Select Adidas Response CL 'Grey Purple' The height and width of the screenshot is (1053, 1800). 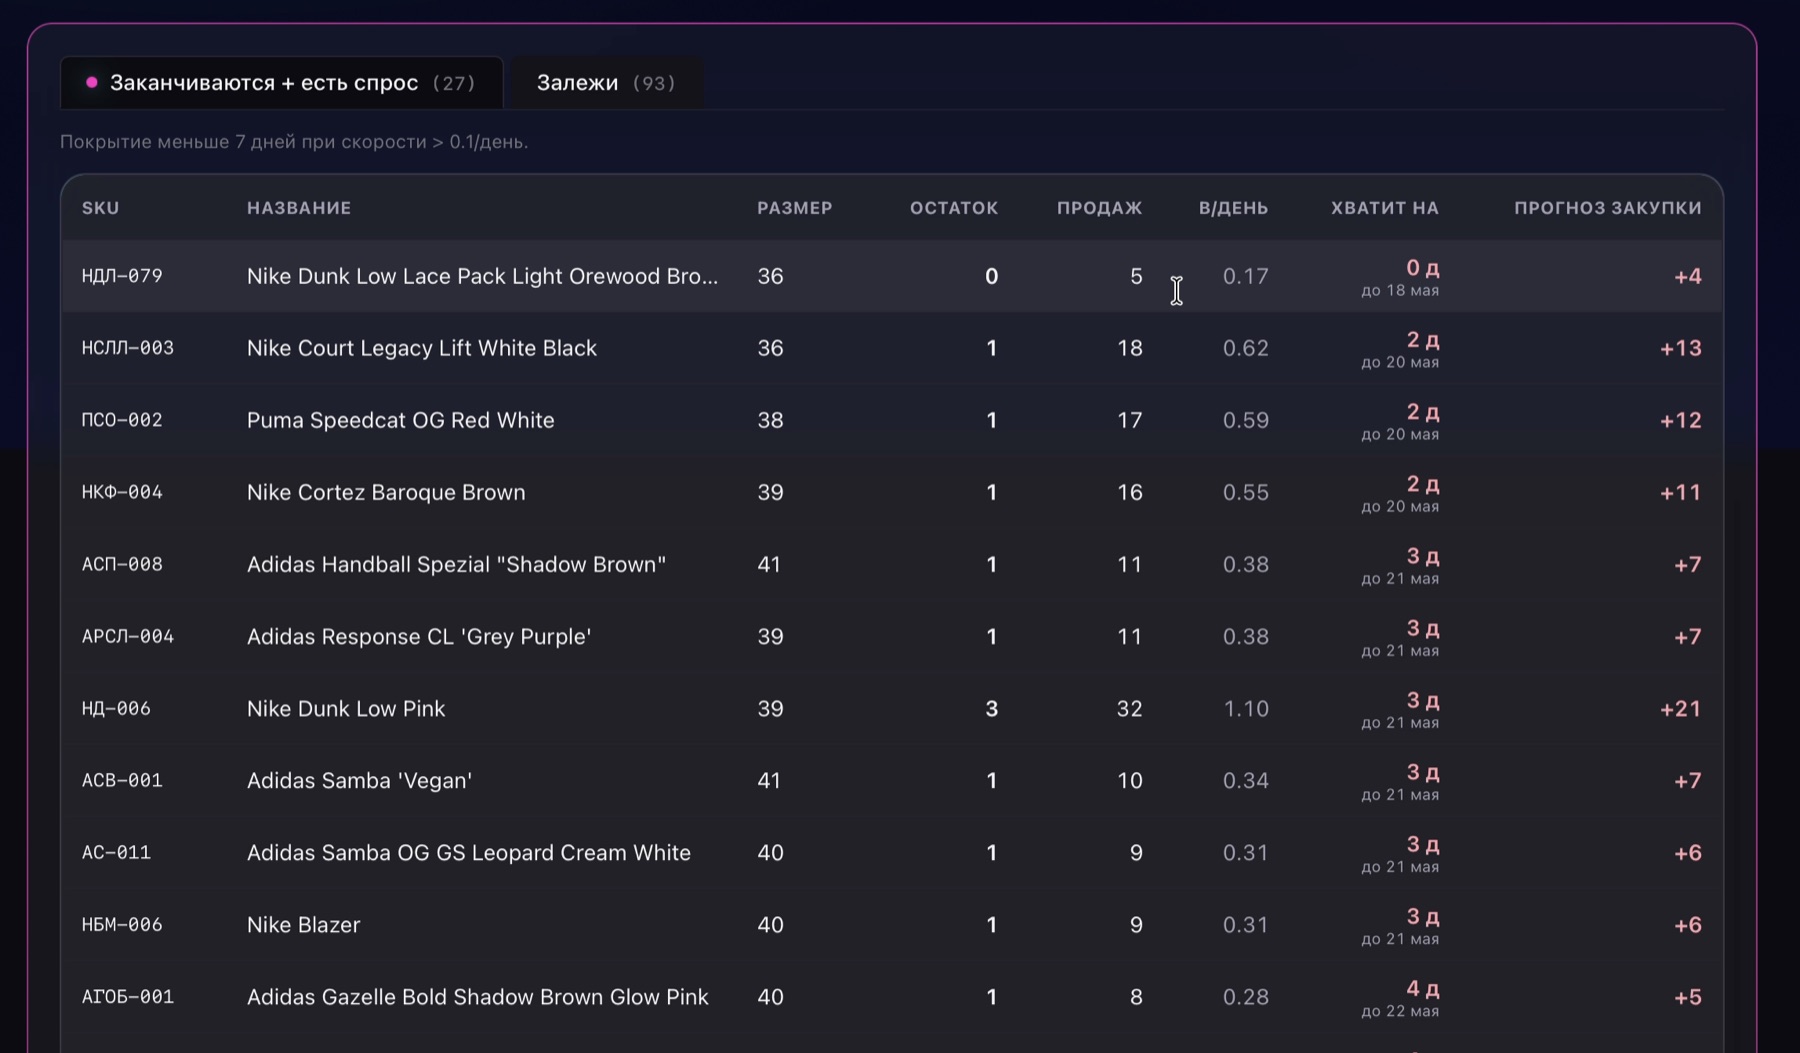(x=419, y=636)
